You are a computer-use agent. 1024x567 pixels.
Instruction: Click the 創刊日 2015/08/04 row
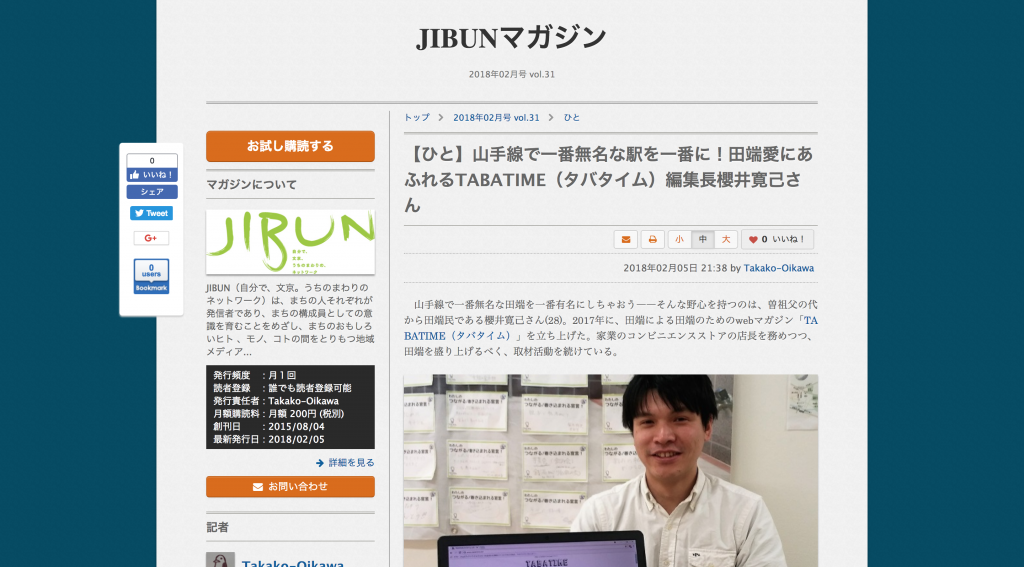(268, 427)
